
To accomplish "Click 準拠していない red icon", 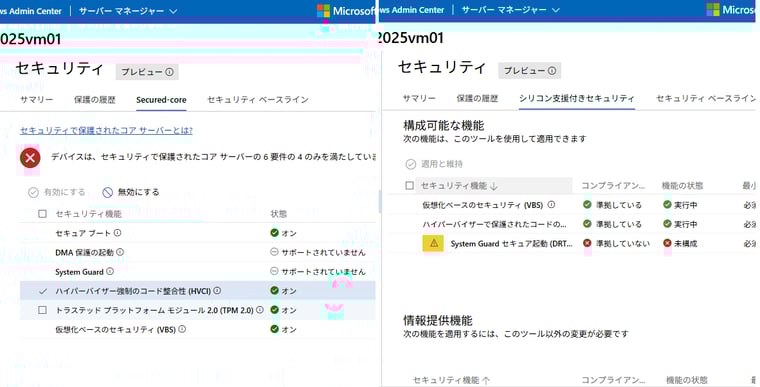I will (x=587, y=243).
